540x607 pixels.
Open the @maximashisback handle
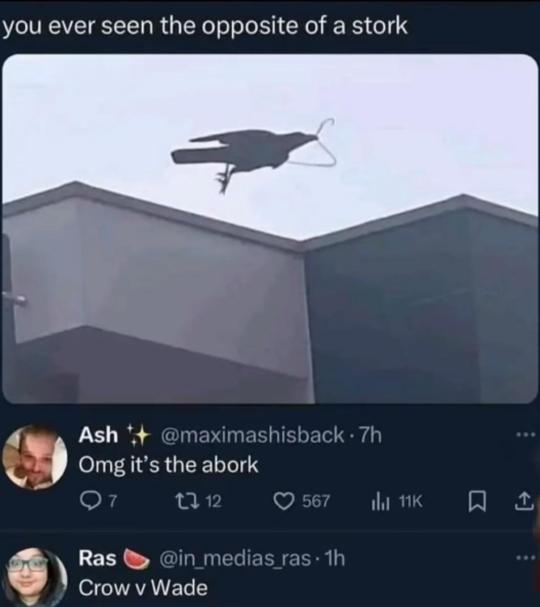tap(252, 436)
